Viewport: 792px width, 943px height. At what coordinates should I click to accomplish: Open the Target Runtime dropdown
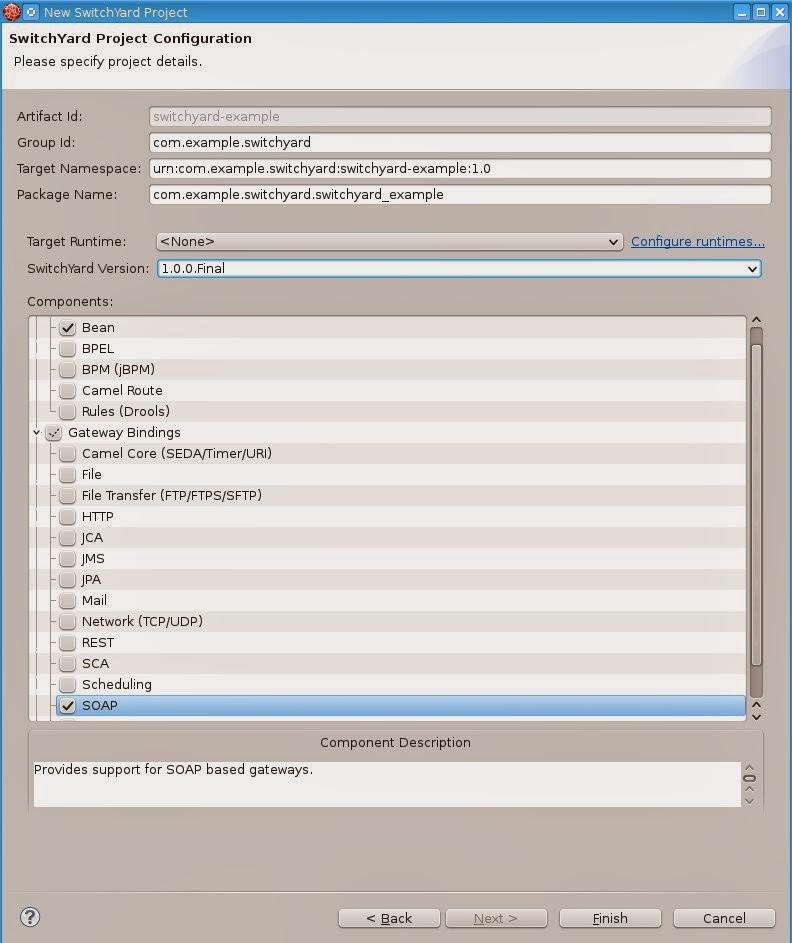click(x=389, y=241)
